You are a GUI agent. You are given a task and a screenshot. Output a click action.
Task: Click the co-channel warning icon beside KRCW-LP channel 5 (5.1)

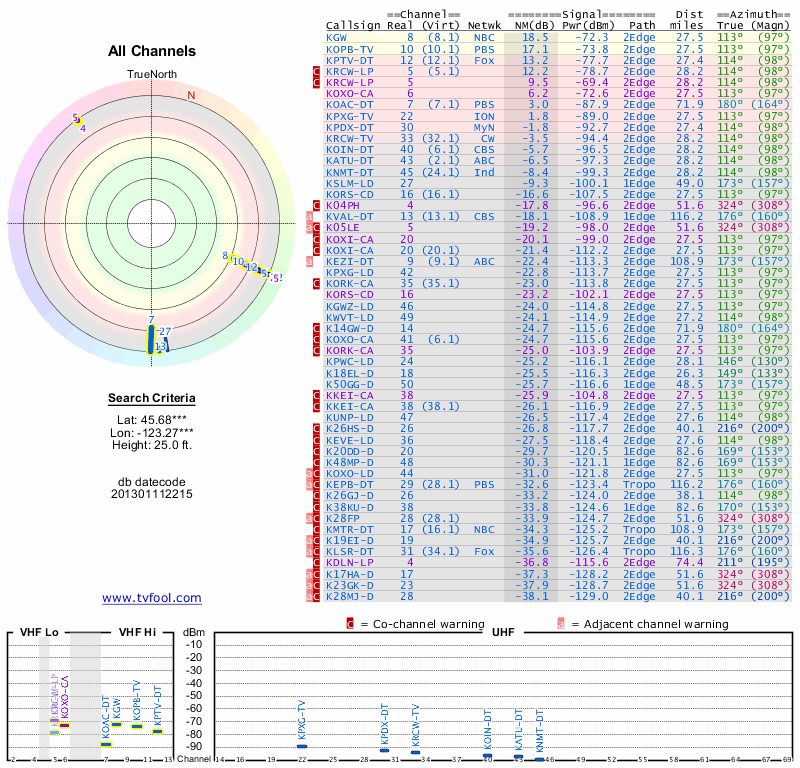tap(316, 71)
